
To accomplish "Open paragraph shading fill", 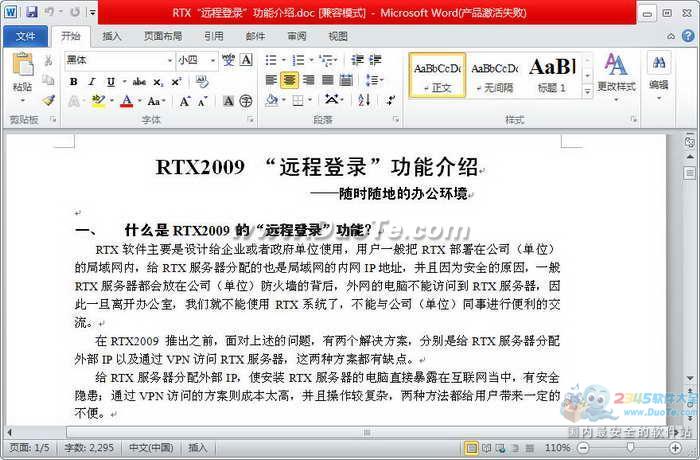I will [x=271, y=100].
